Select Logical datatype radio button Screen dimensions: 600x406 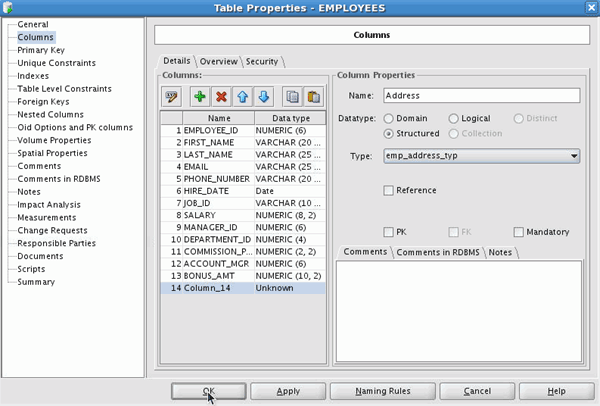(453, 119)
